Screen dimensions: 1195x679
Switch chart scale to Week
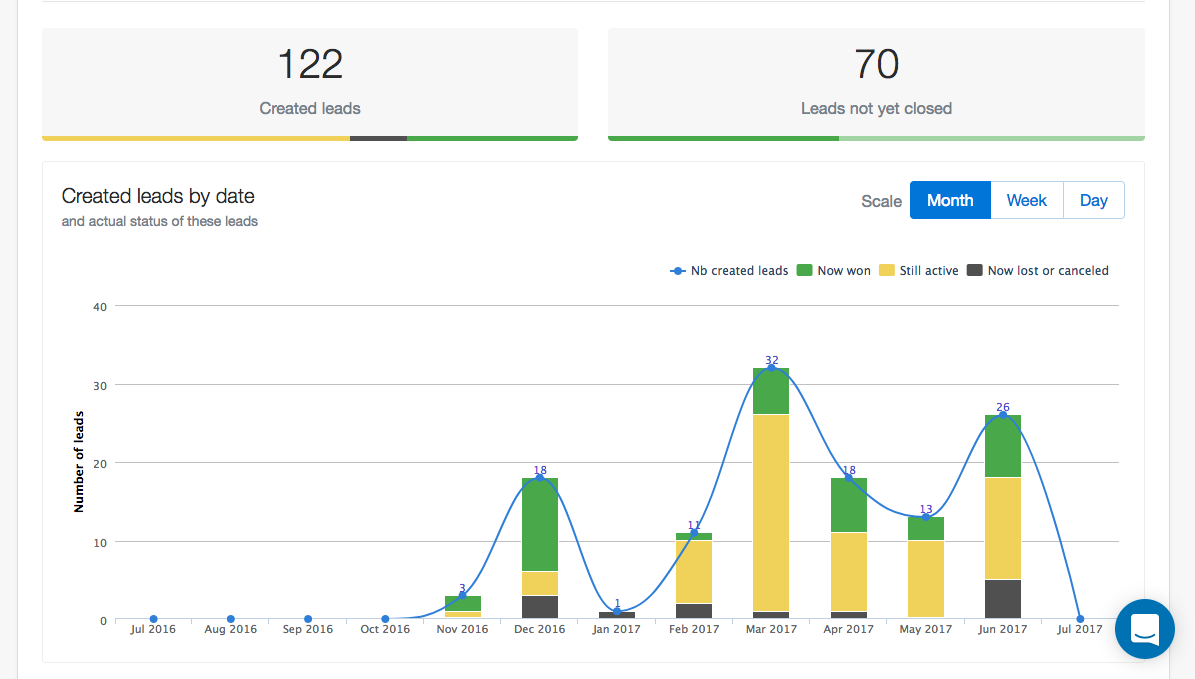pyautogui.click(x=1026, y=200)
